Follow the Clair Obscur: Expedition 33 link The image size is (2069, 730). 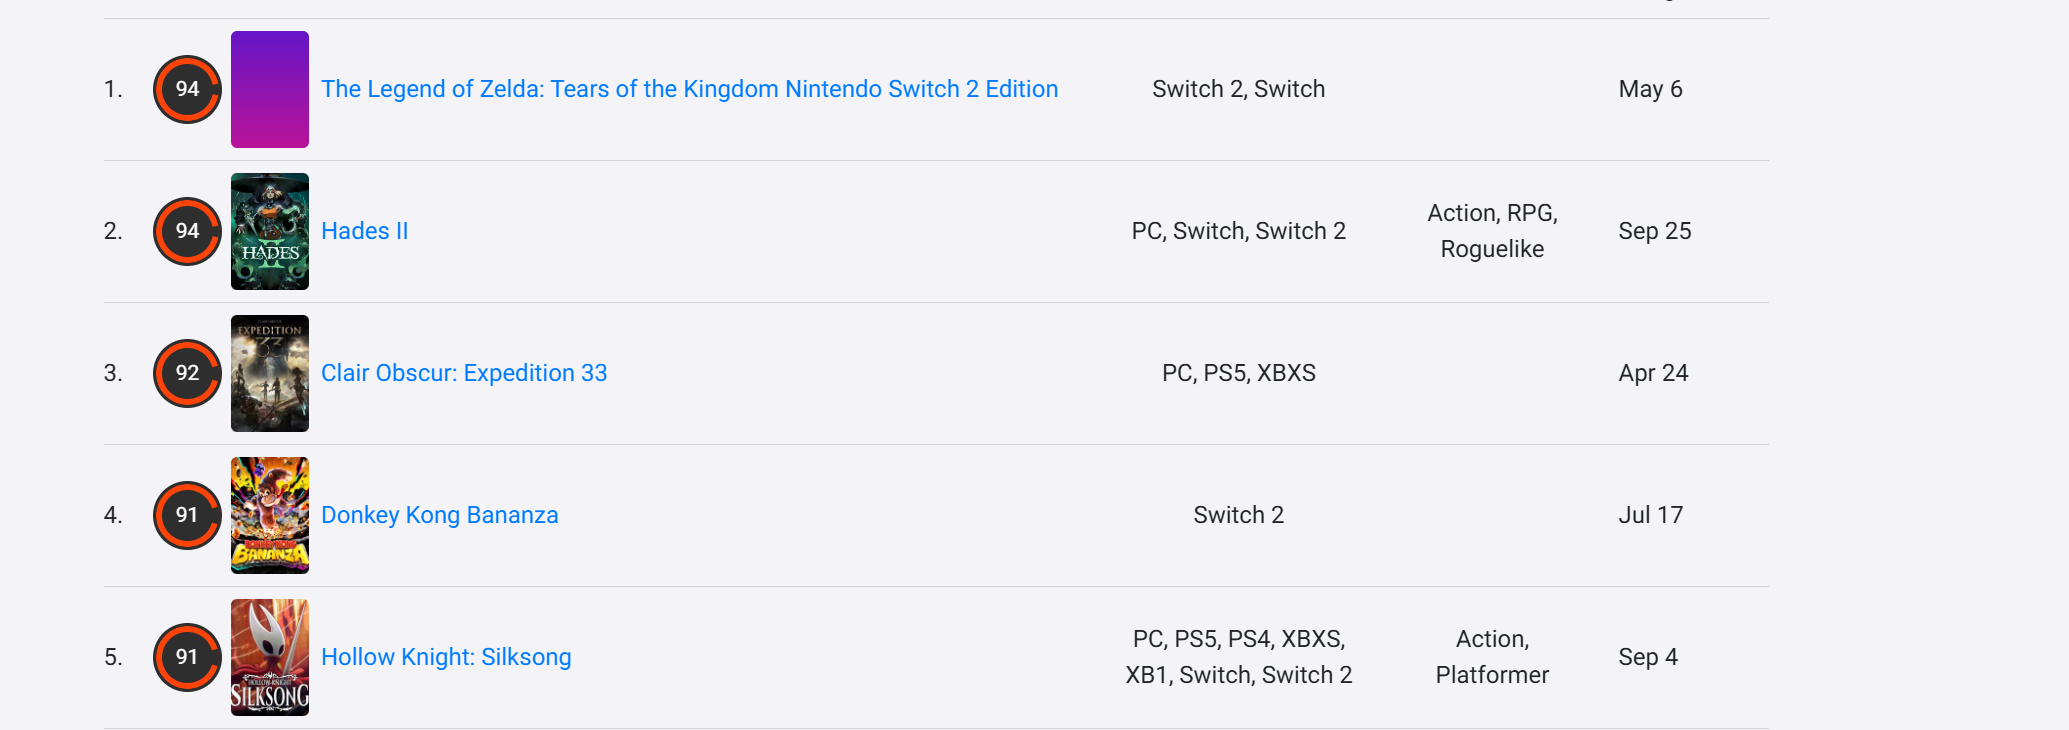click(x=464, y=373)
